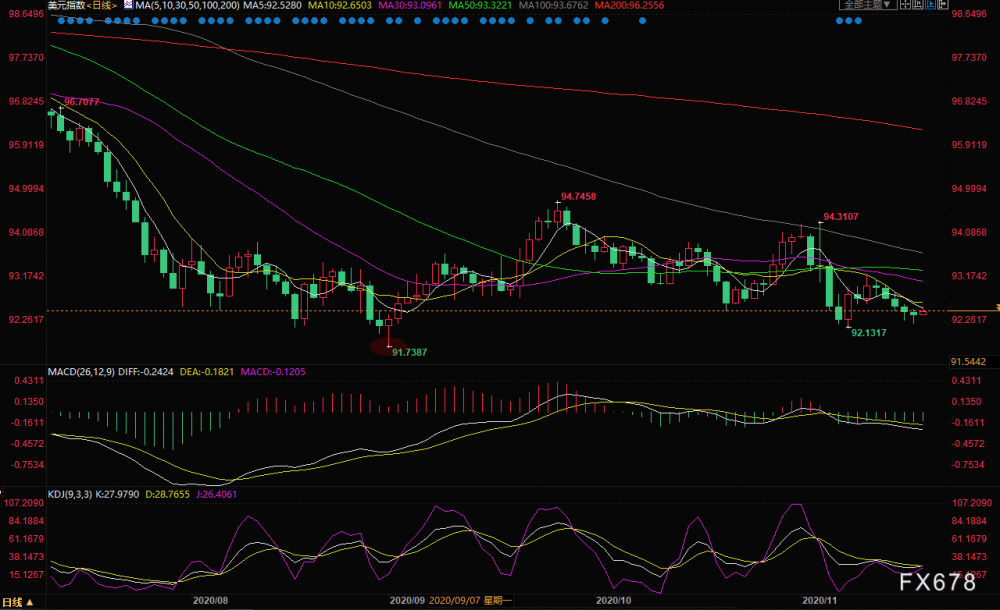Click the 2020/09/07 星期一 date marker
Screen dimensions: 1000x610
click(470, 600)
